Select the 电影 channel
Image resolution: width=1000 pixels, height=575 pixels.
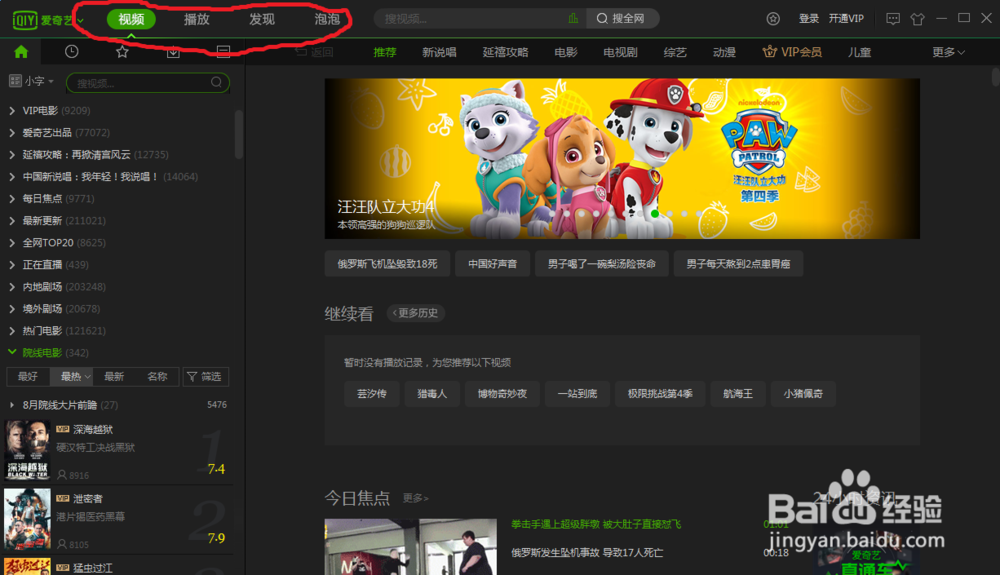point(566,52)
